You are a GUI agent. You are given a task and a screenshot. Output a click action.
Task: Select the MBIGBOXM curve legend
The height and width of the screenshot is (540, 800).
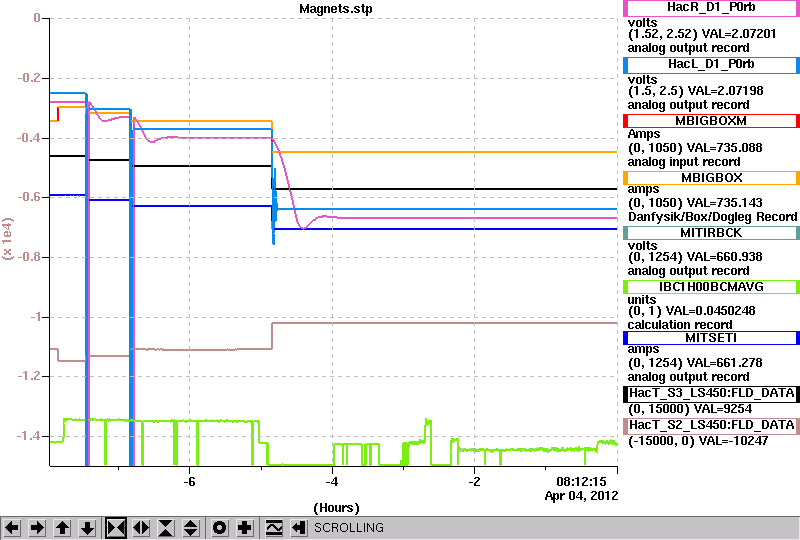711,121
